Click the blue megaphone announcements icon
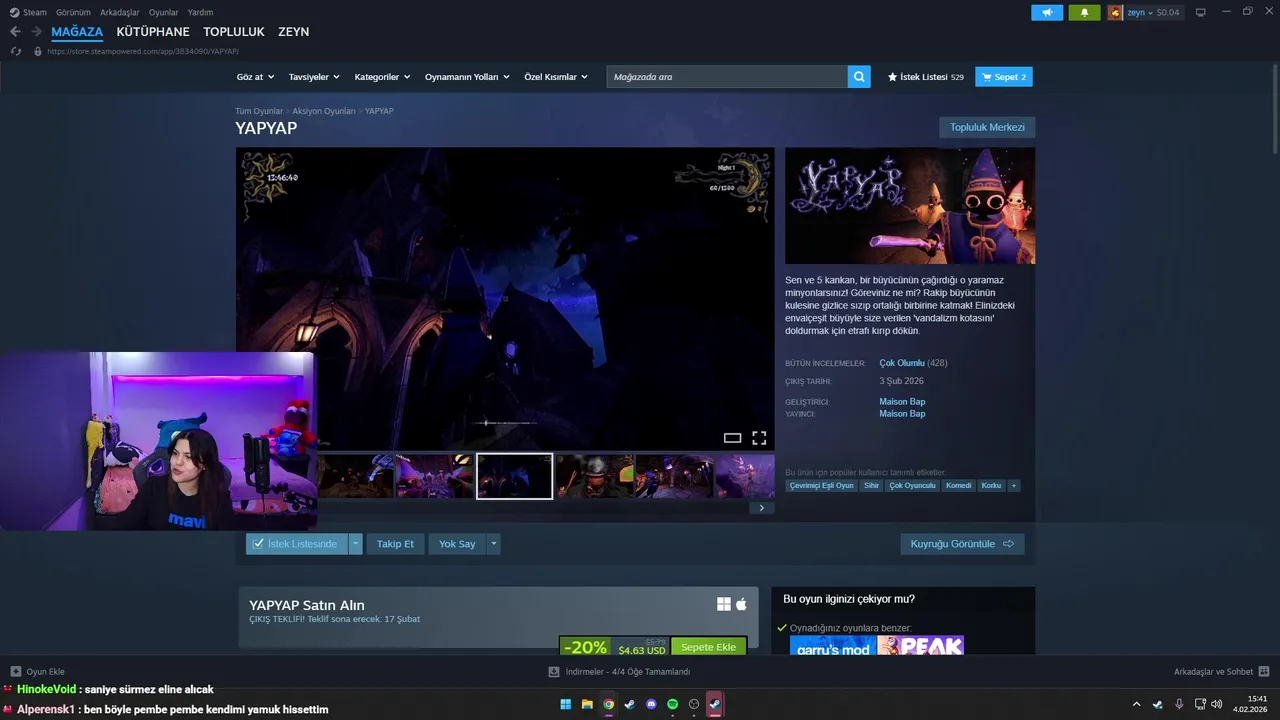 pos(1047,12)
